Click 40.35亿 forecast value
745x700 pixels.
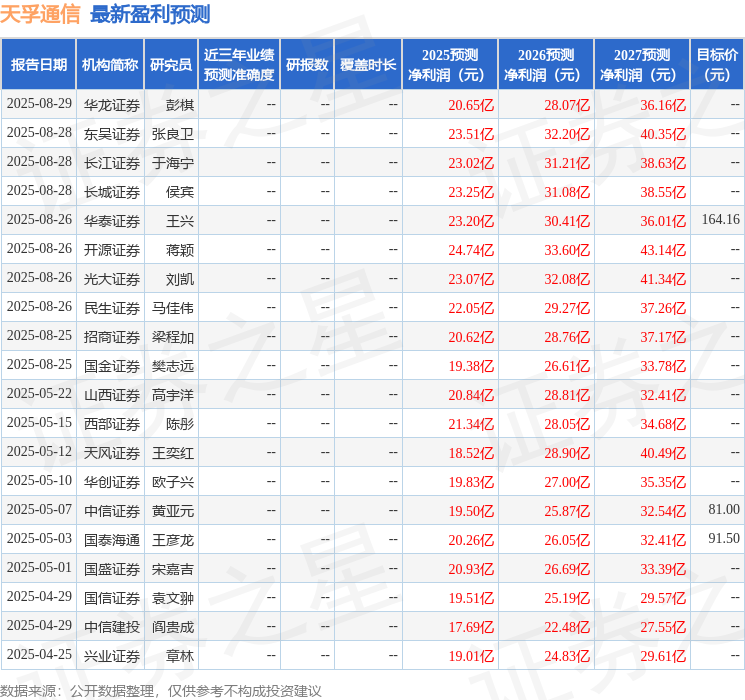point(663,134)
